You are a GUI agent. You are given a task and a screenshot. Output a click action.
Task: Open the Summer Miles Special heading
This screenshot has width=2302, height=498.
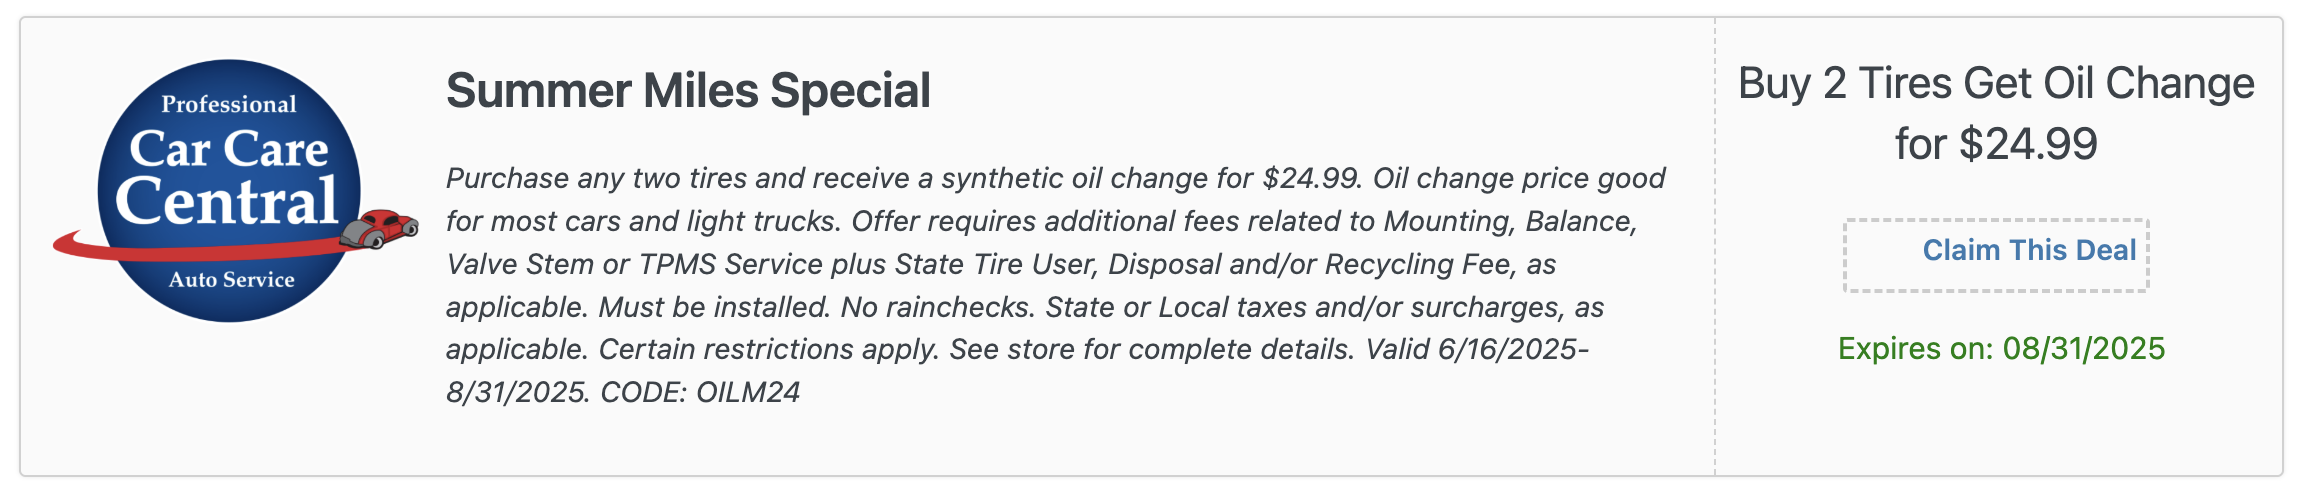coord(688,91)
